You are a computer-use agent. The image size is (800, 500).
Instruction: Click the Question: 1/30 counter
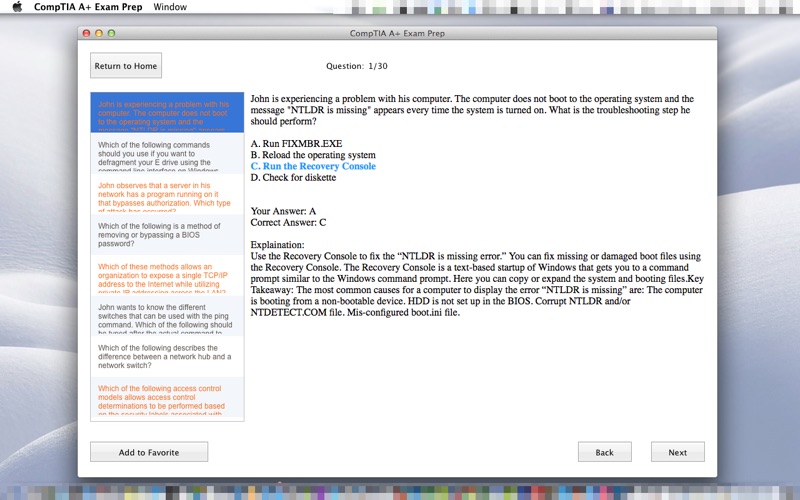(357, 66)
